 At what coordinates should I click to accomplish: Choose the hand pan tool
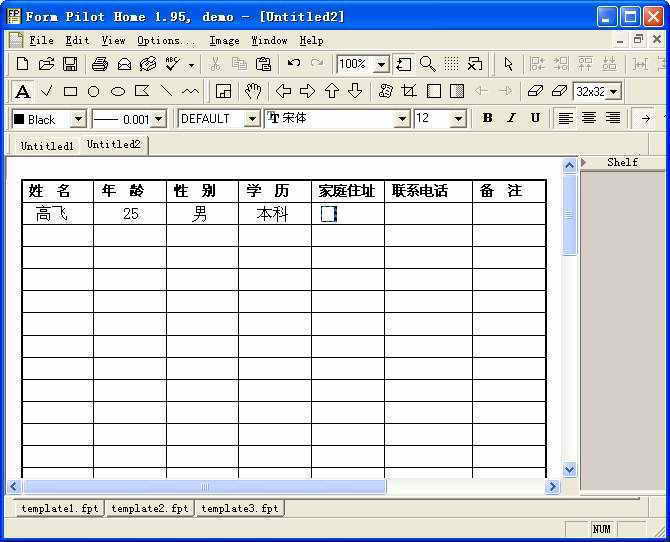[x=253, y=91]
